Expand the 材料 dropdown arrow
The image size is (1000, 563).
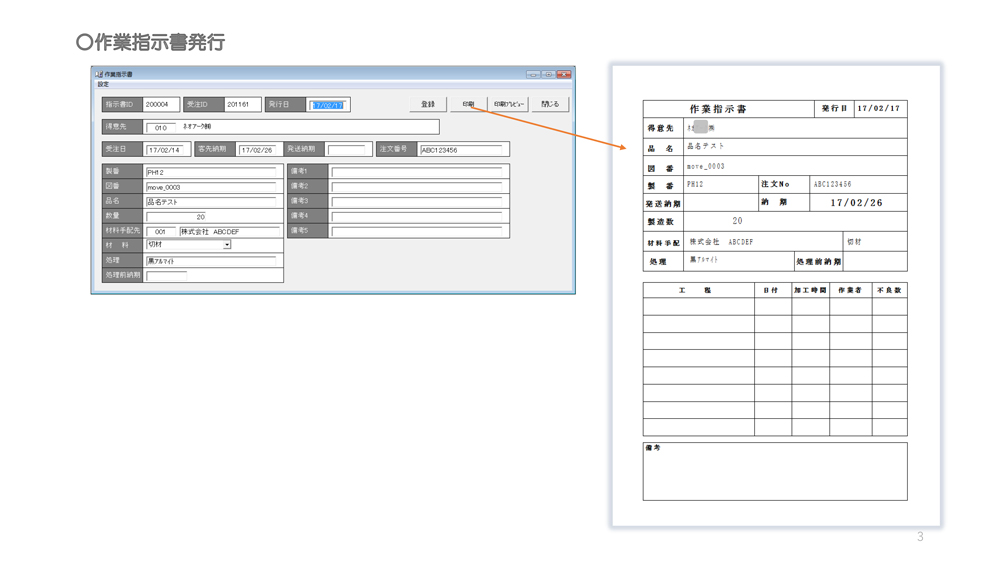[227, 245]
